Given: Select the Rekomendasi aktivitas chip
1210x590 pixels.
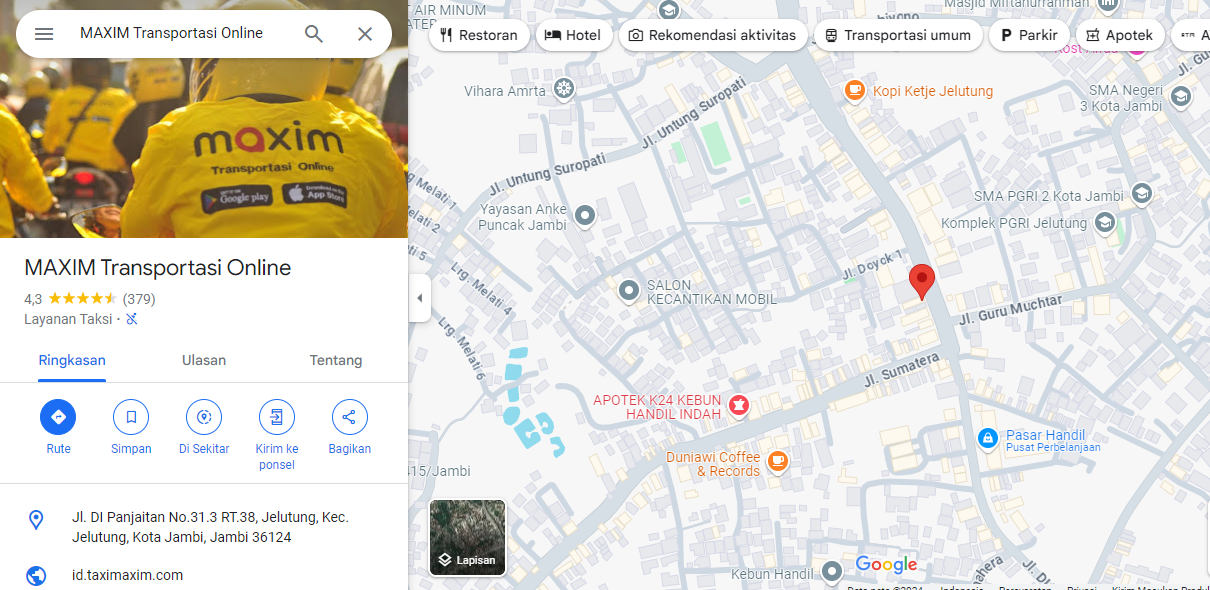Looking at the screenshot, I should tap(713, 35).
